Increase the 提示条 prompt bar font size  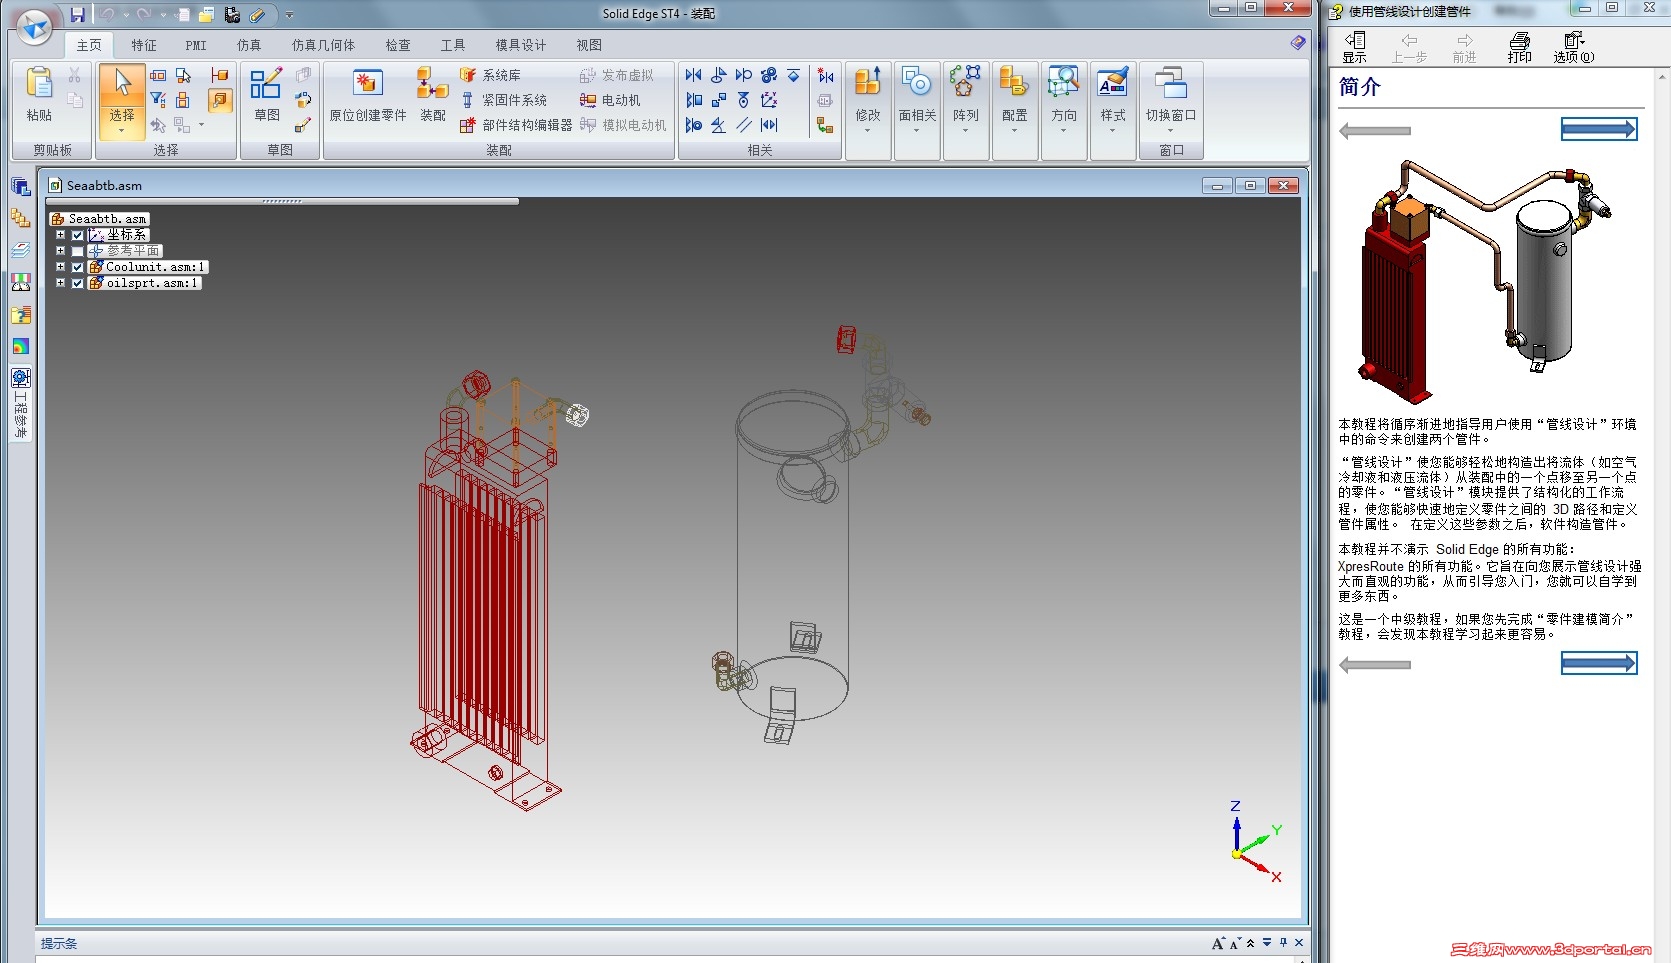pyautogui.click(x=1218, y=943)
